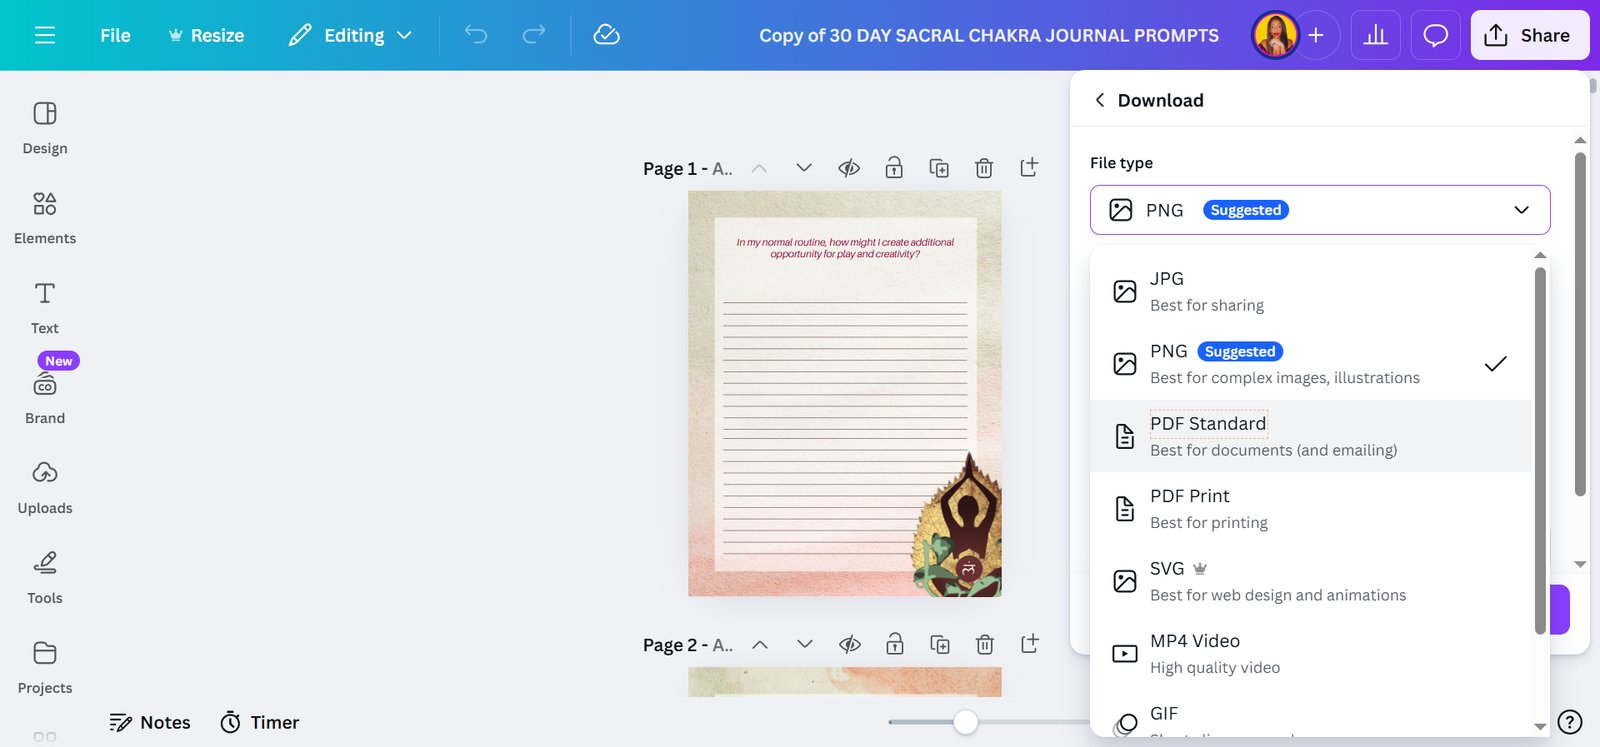Go back from the Download panel
The height and width of the screenshot is (747, 1600).
coord(1100,100)
